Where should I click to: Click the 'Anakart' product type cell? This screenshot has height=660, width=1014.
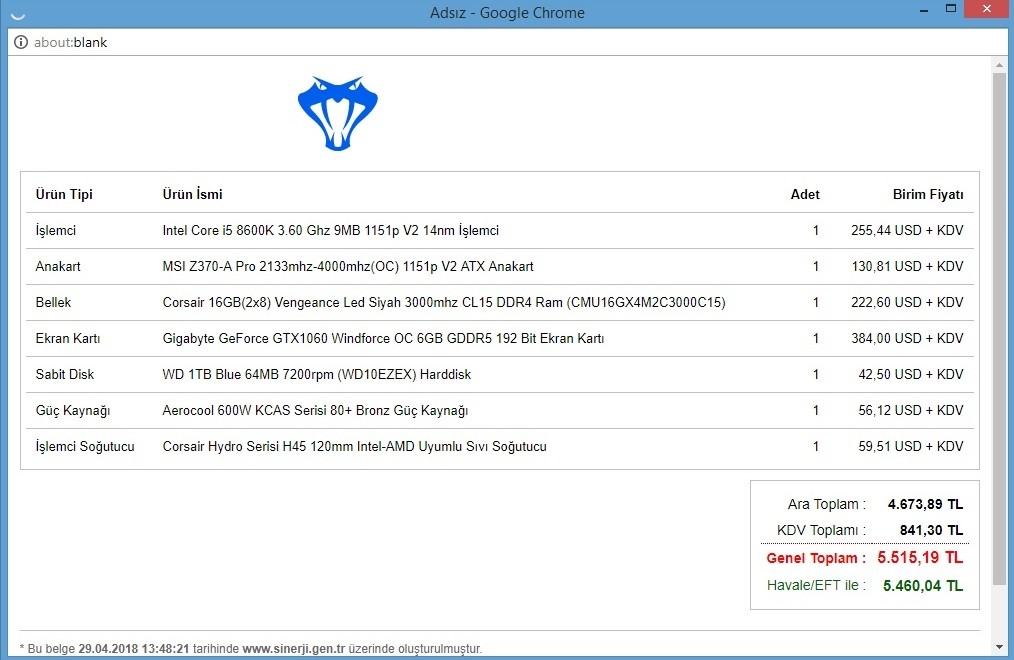(58, 266)
